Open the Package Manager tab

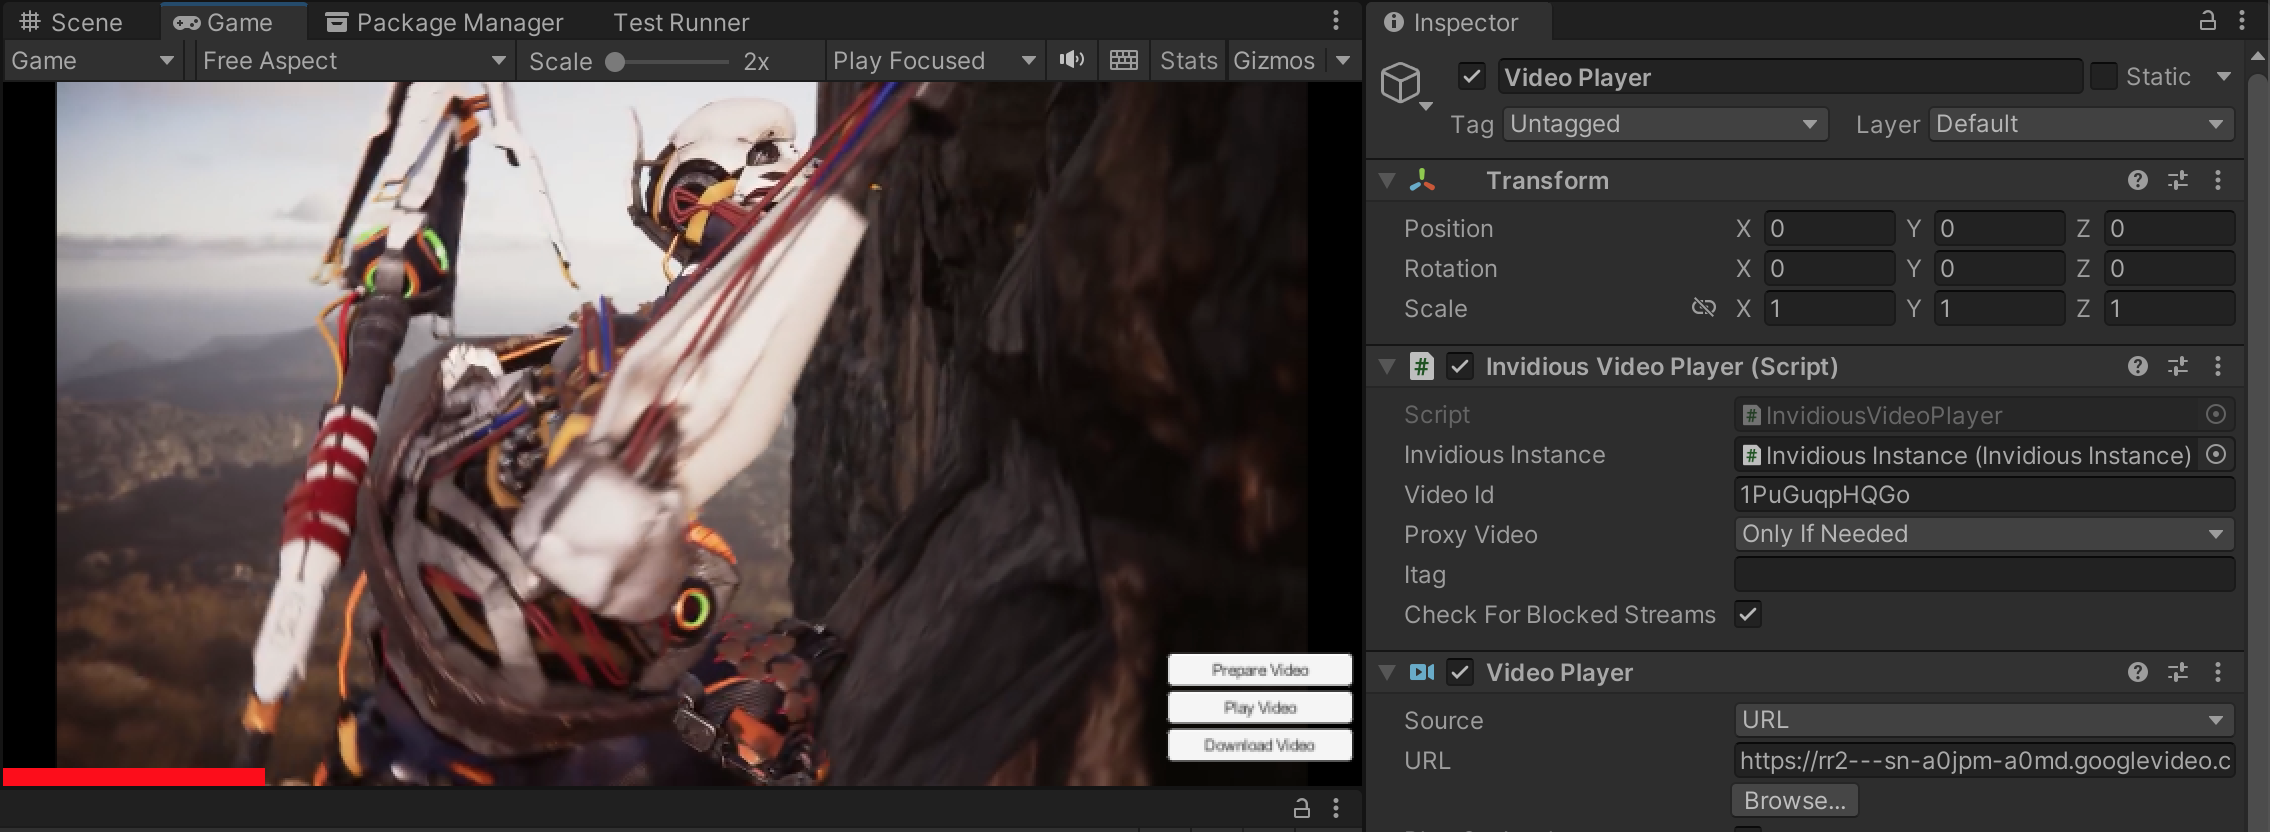pos(446,21)
